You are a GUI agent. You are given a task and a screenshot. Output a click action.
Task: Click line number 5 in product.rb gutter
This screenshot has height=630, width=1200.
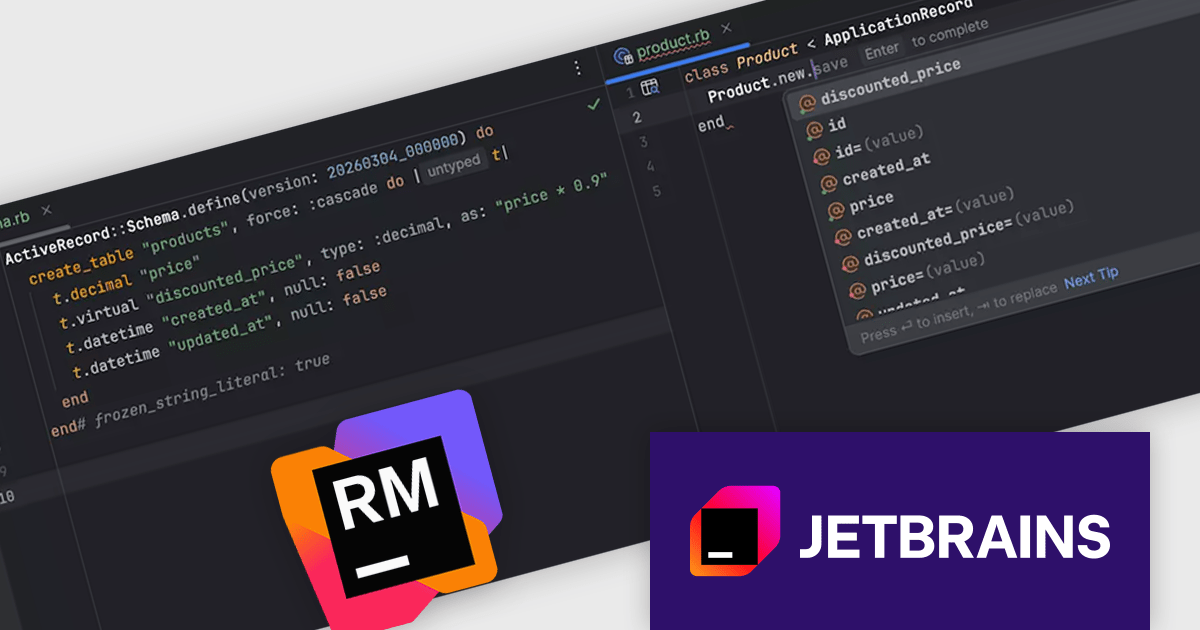tap(656, 191)
